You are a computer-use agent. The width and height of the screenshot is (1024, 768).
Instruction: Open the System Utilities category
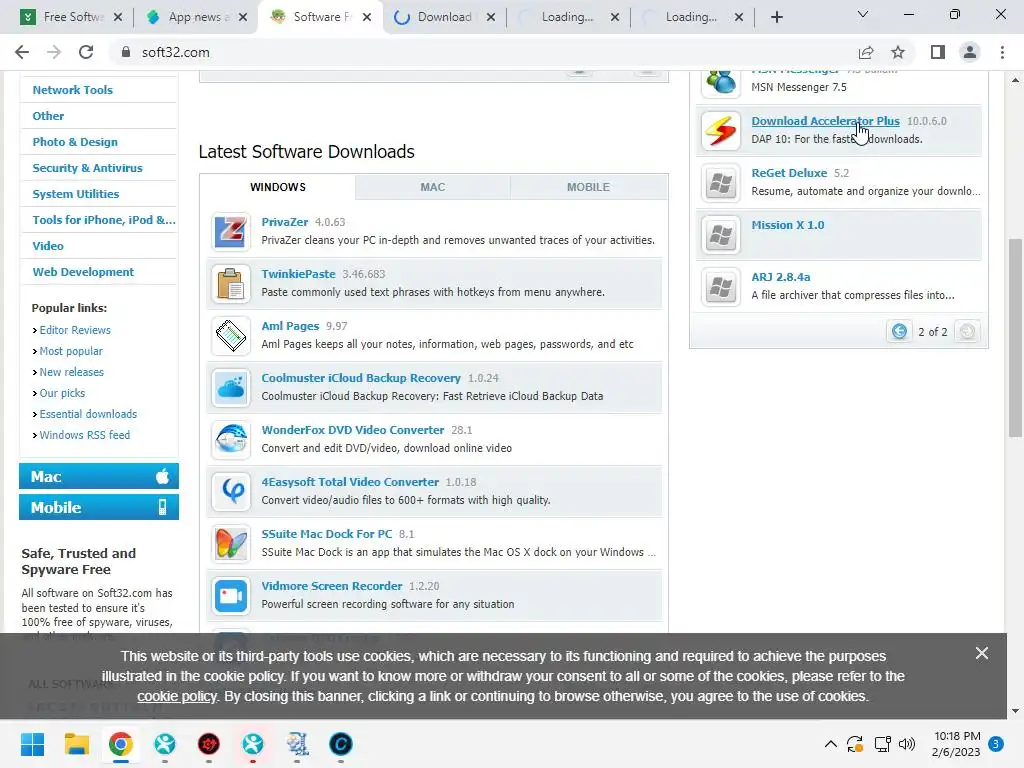pos(76,194)
